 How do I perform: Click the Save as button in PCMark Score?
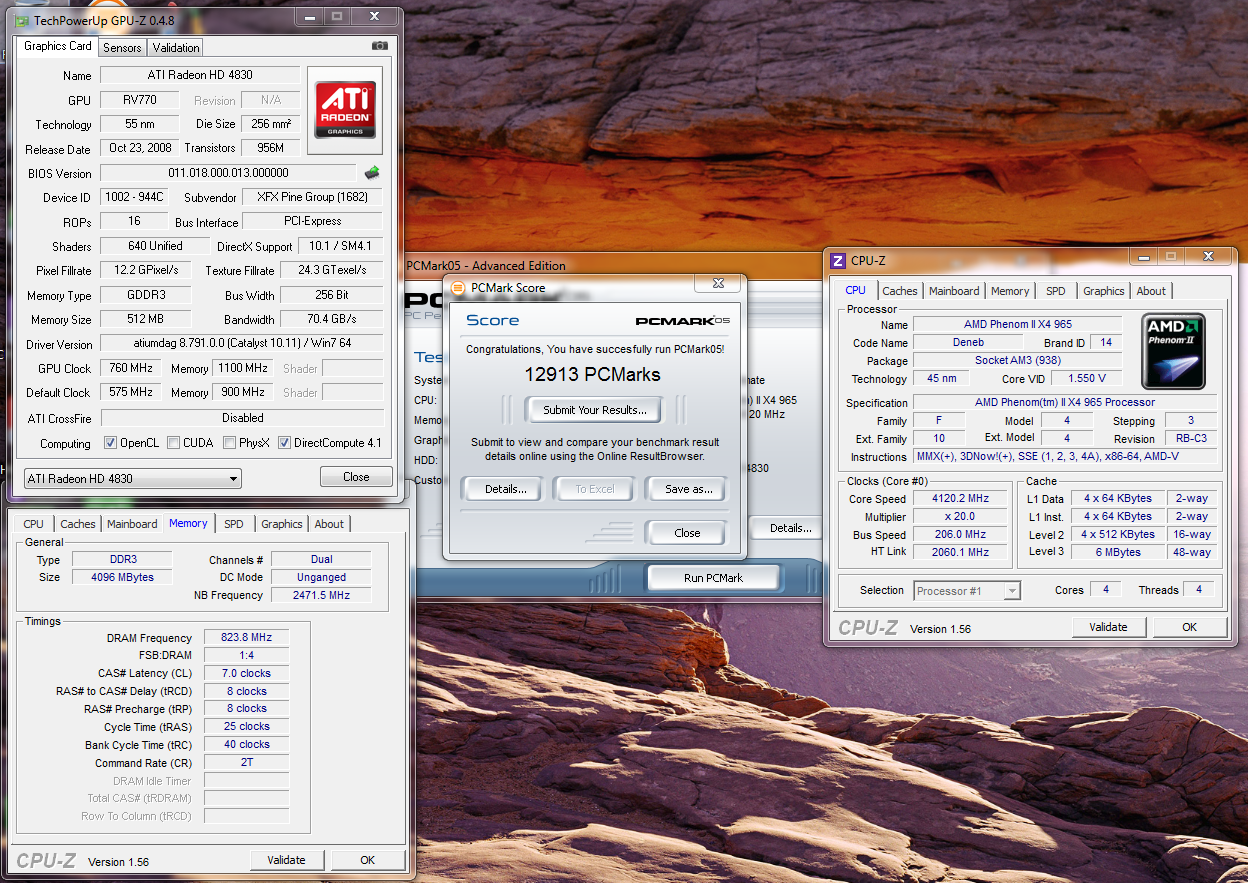[x=689, y=490]
